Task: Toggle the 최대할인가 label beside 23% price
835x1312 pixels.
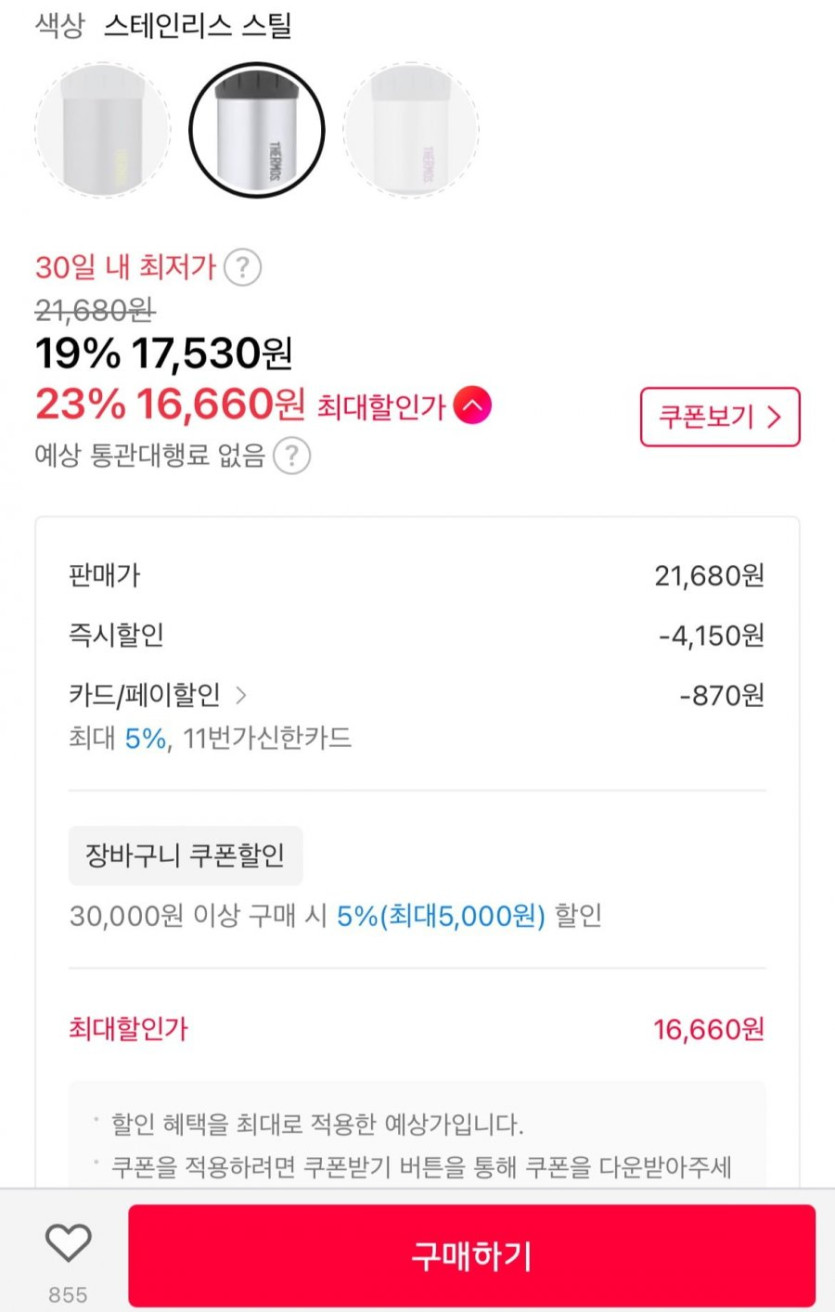Action: pos(380,407)
